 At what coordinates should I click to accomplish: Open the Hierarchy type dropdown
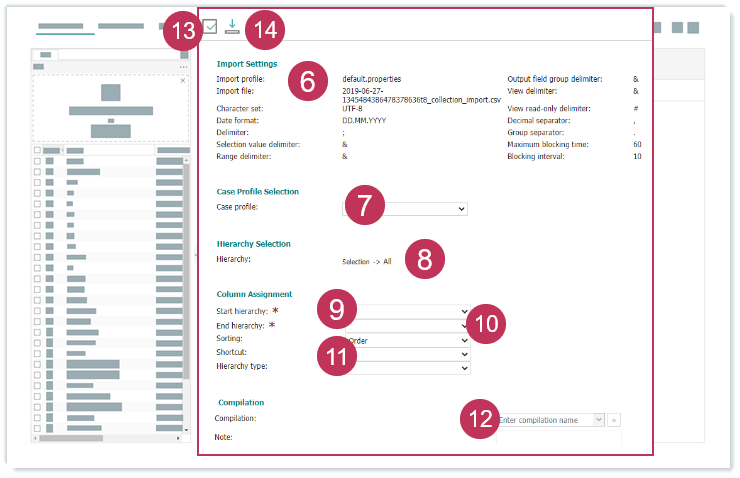coord(405,368)
